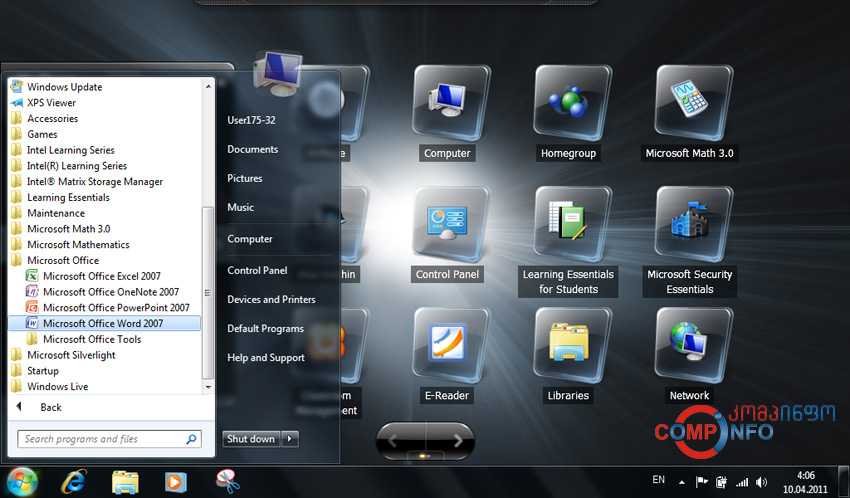The width and height of the screenshot is (850, 498).
Task: Show hidden tray icons arrow
Action: pyautogui.click(x=682, y=482)
